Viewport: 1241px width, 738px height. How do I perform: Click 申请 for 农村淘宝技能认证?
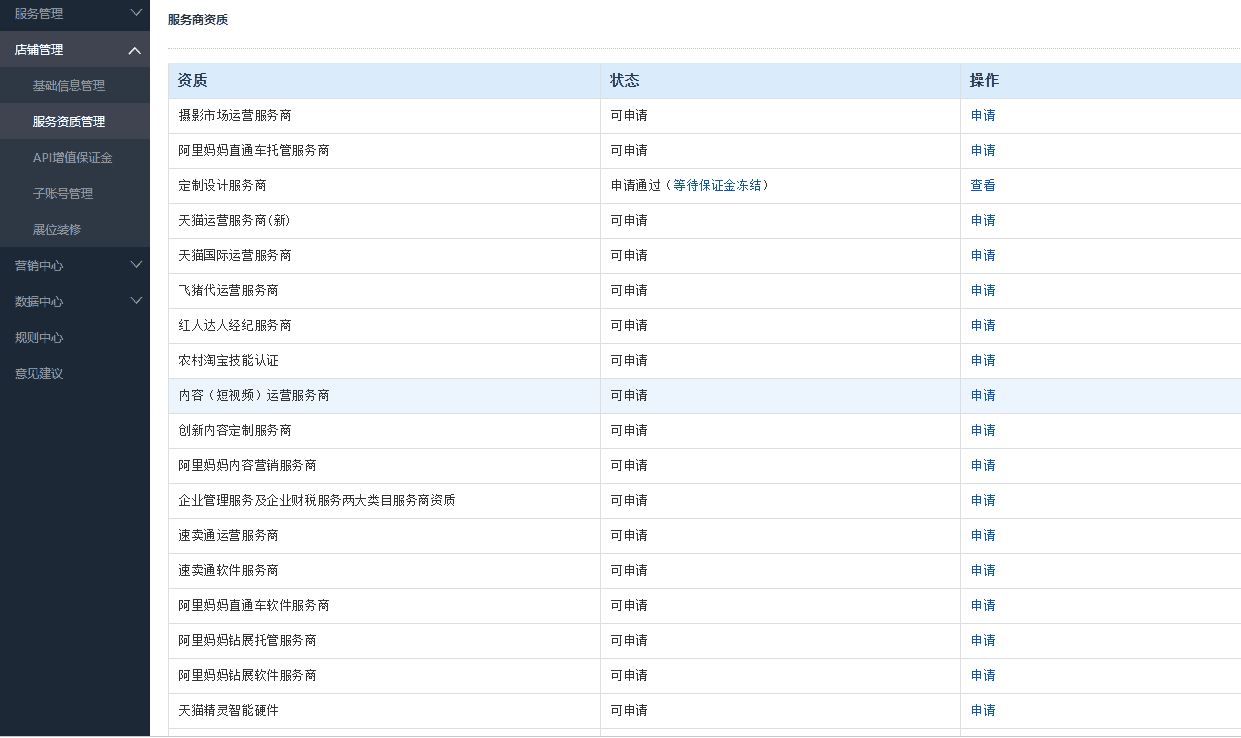pyautogui.click(x=983, y=361)
